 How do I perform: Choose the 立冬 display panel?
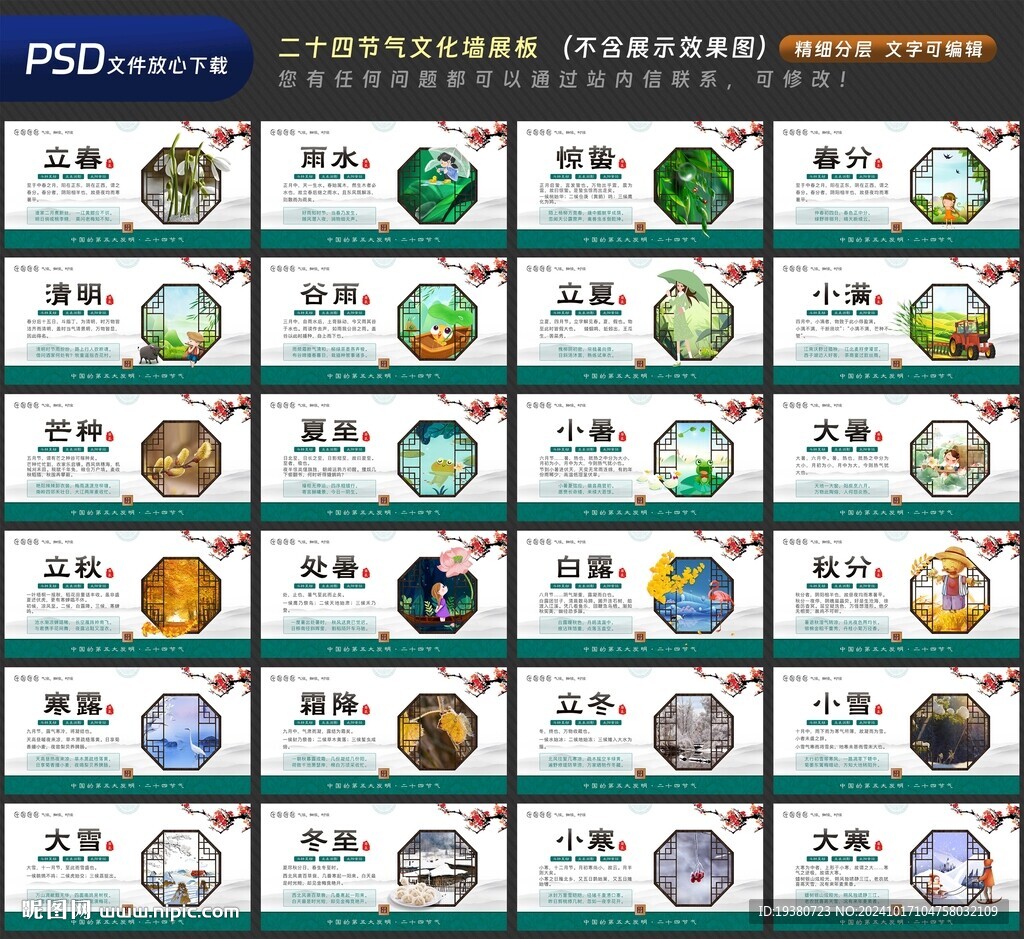(x=640, y=730)
